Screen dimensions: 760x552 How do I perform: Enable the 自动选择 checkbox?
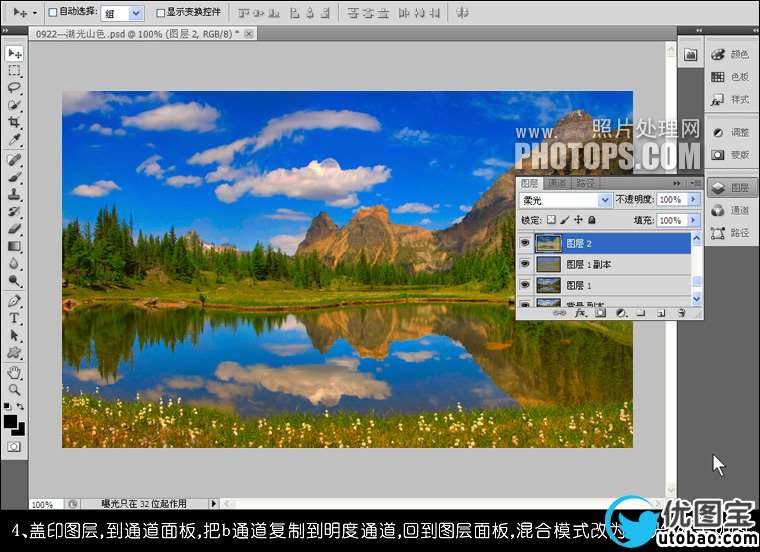53,13
